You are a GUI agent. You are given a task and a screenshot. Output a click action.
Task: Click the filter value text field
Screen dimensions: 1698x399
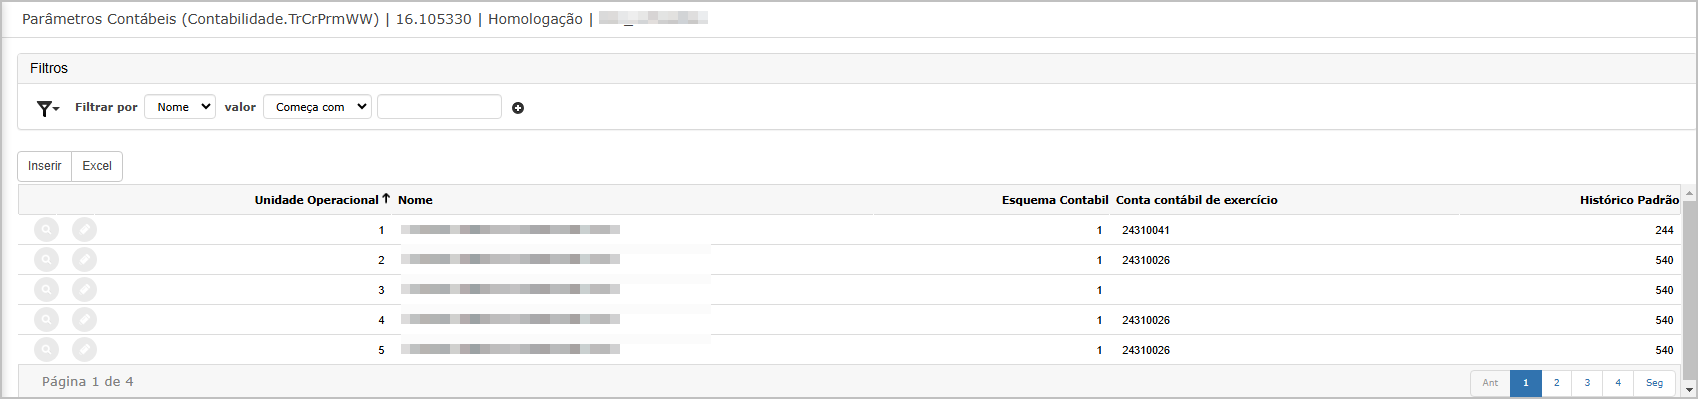pyautogui.click(x=439, y=107)
